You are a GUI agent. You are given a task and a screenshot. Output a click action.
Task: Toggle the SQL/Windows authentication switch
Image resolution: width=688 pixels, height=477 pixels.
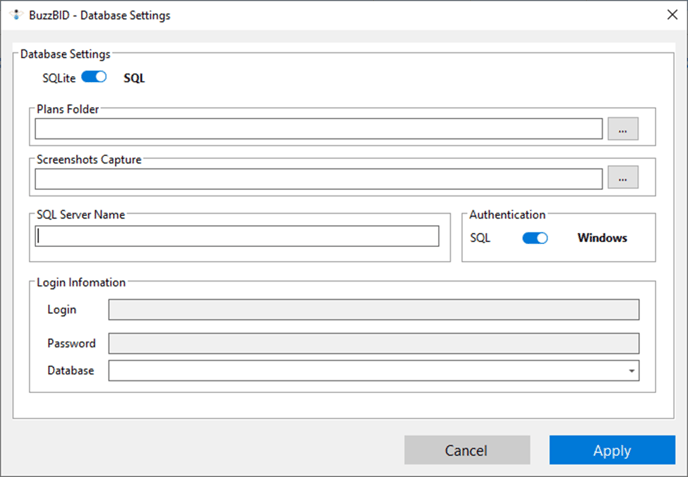pos(535,238)
